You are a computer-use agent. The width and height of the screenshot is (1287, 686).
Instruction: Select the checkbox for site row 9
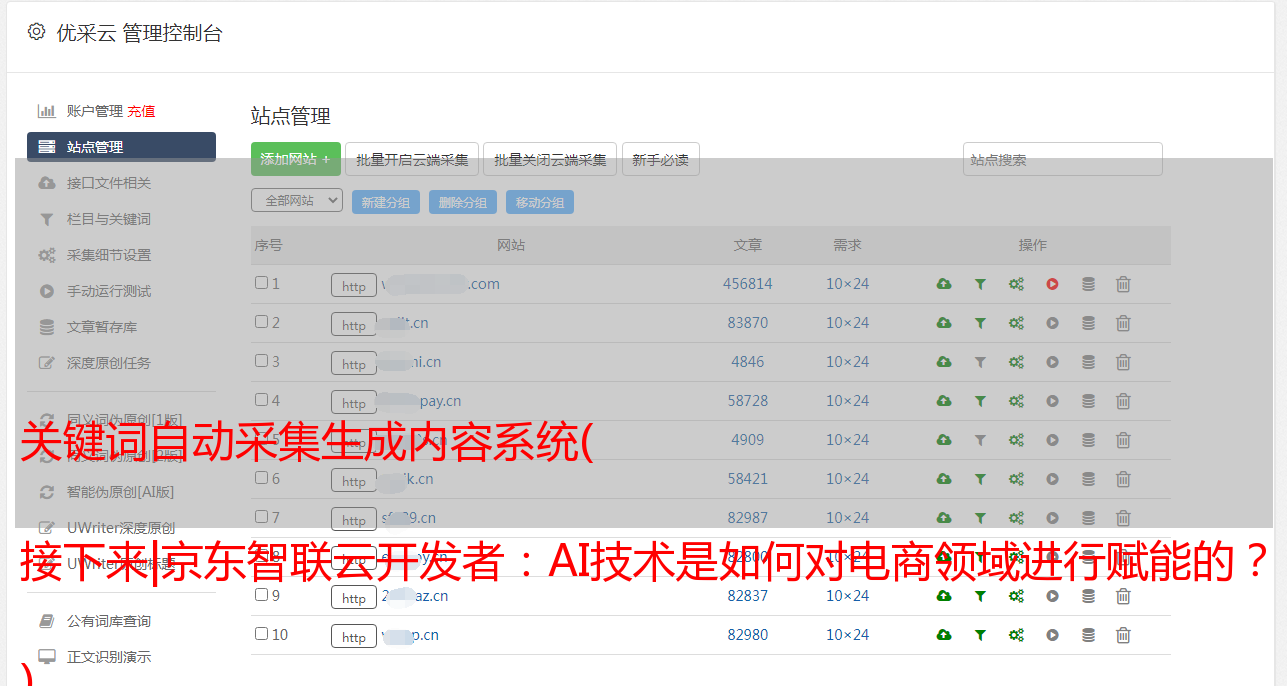[261, 595]
